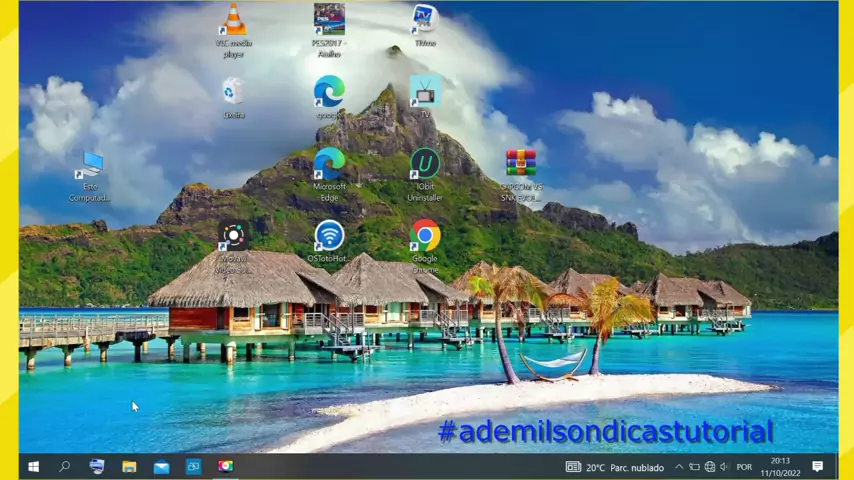Open the POR language input selector
This screenshot has width=854, height=480.
pyautogui.click(x=744, y=467)
